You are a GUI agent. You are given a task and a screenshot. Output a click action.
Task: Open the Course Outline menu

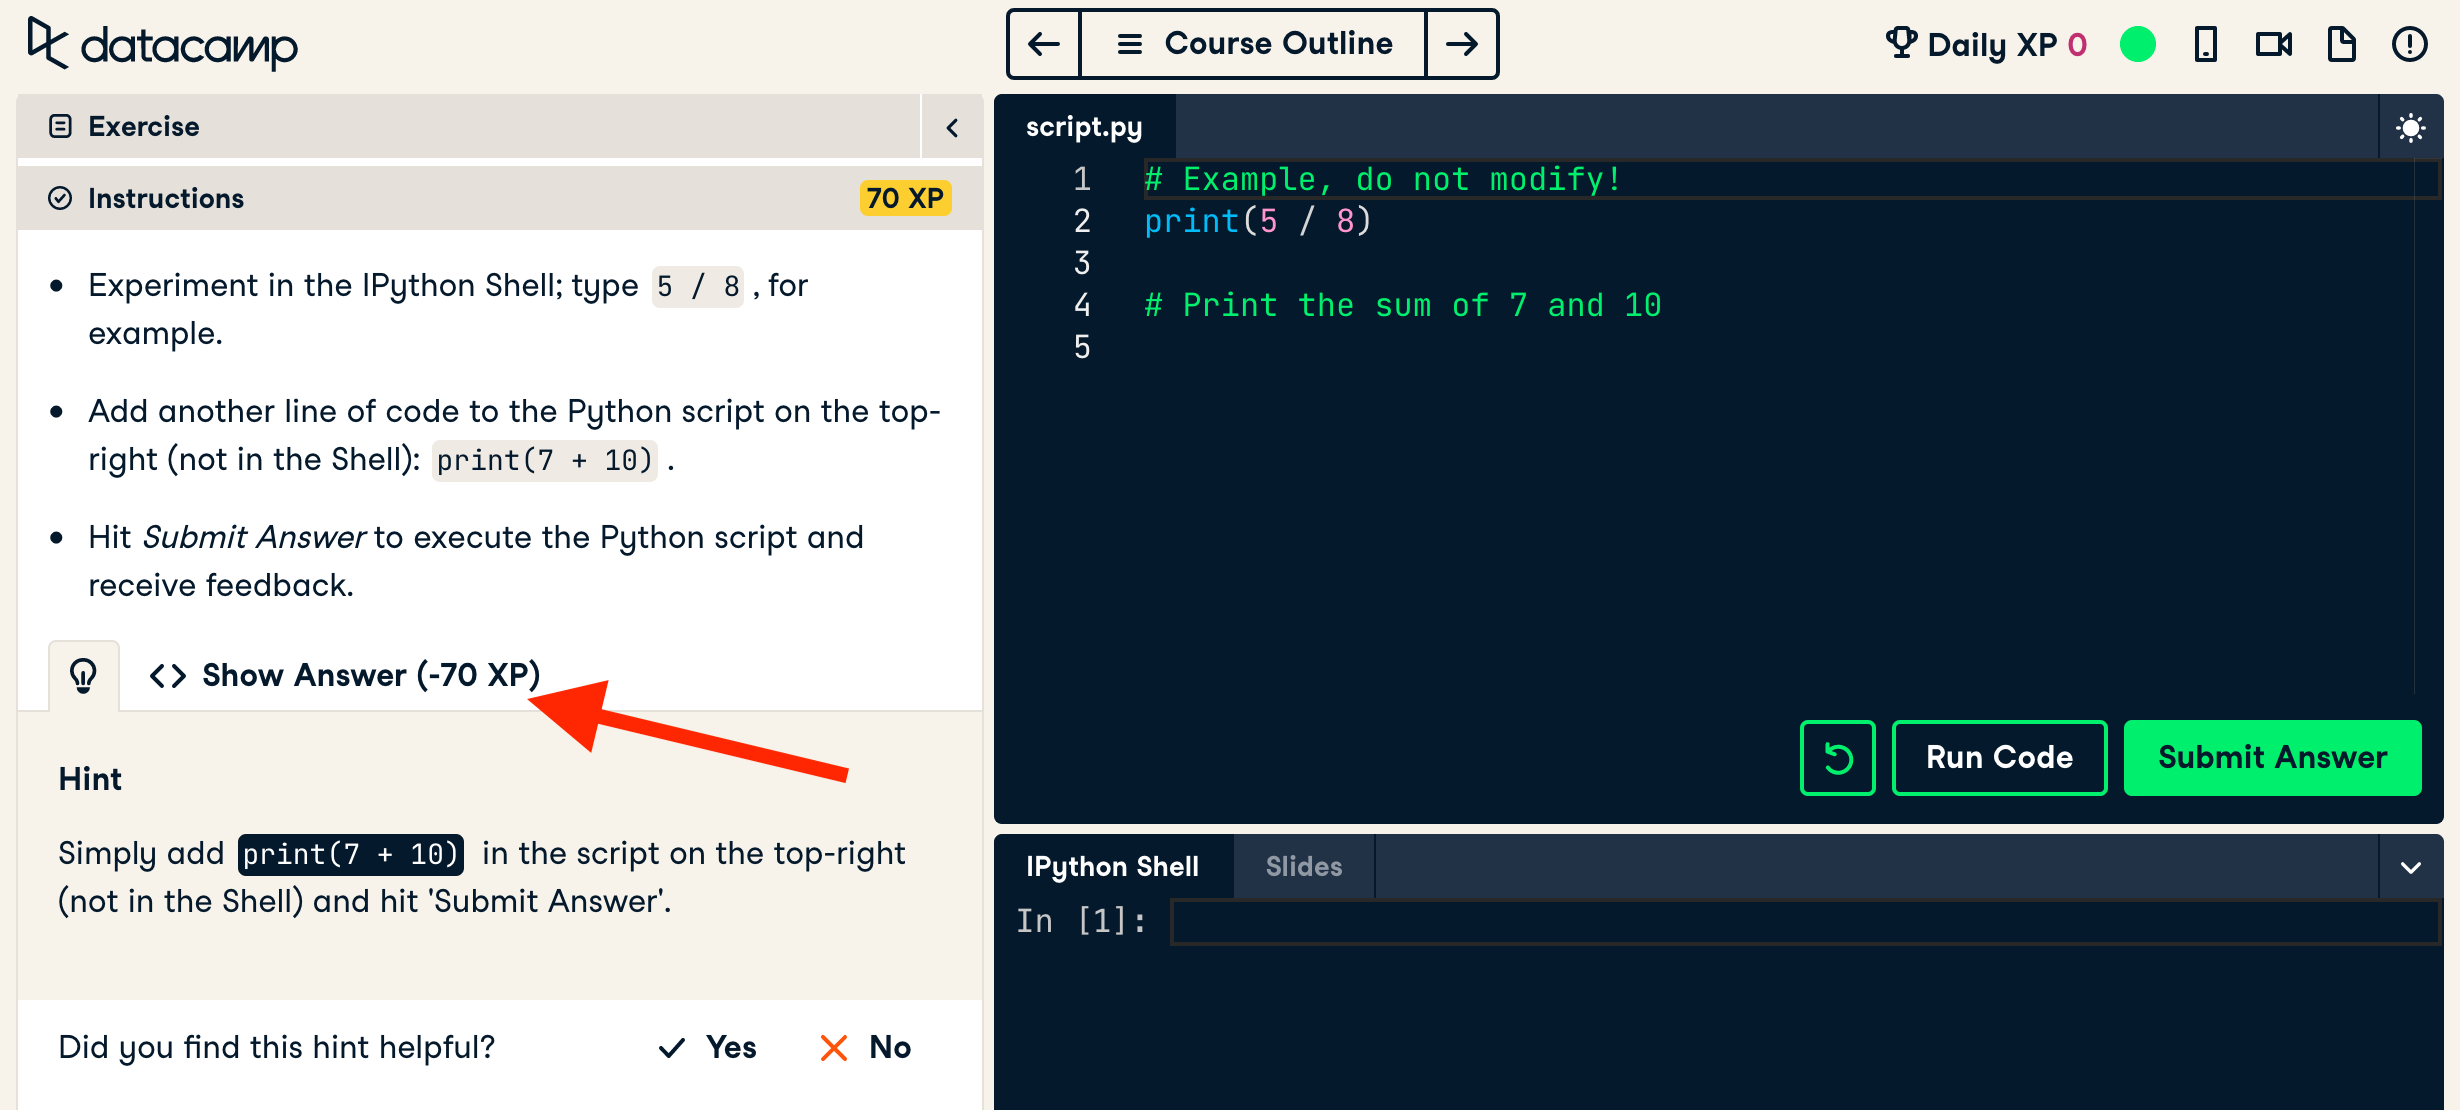pos(1253,44)
